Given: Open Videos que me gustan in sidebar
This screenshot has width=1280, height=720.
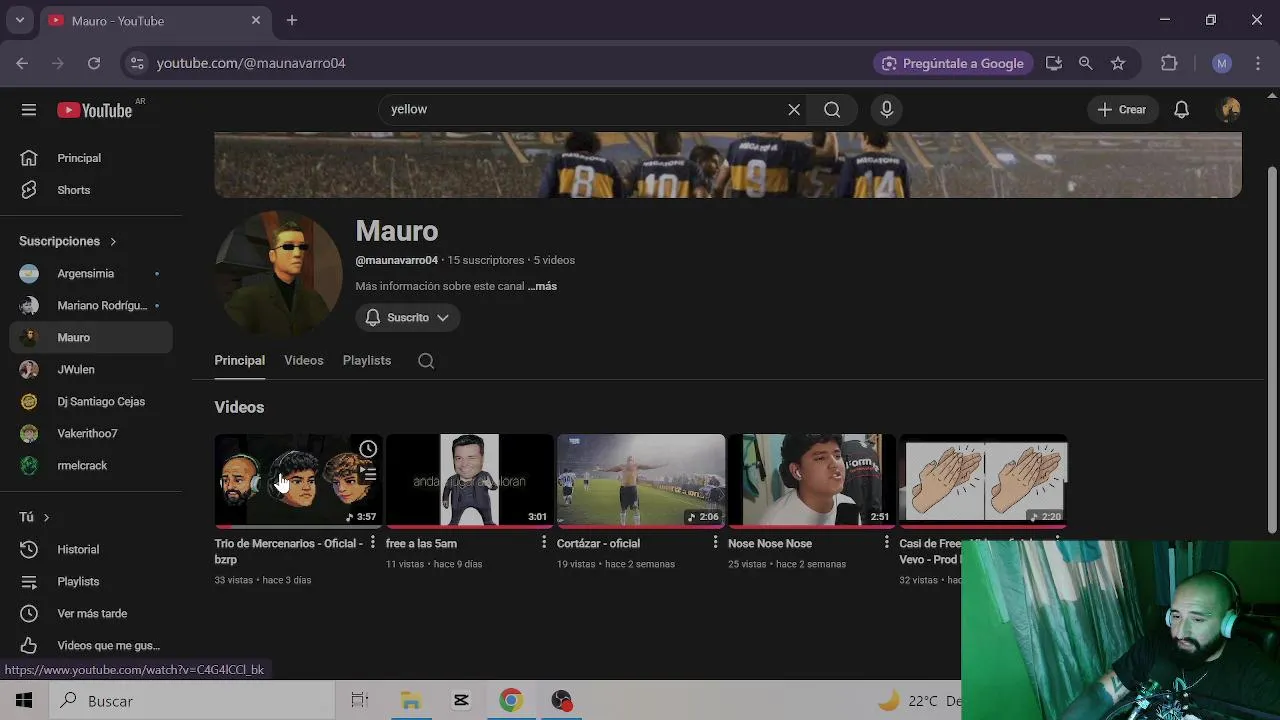Looking at the screenshot, I should click(x=91, y=645).
